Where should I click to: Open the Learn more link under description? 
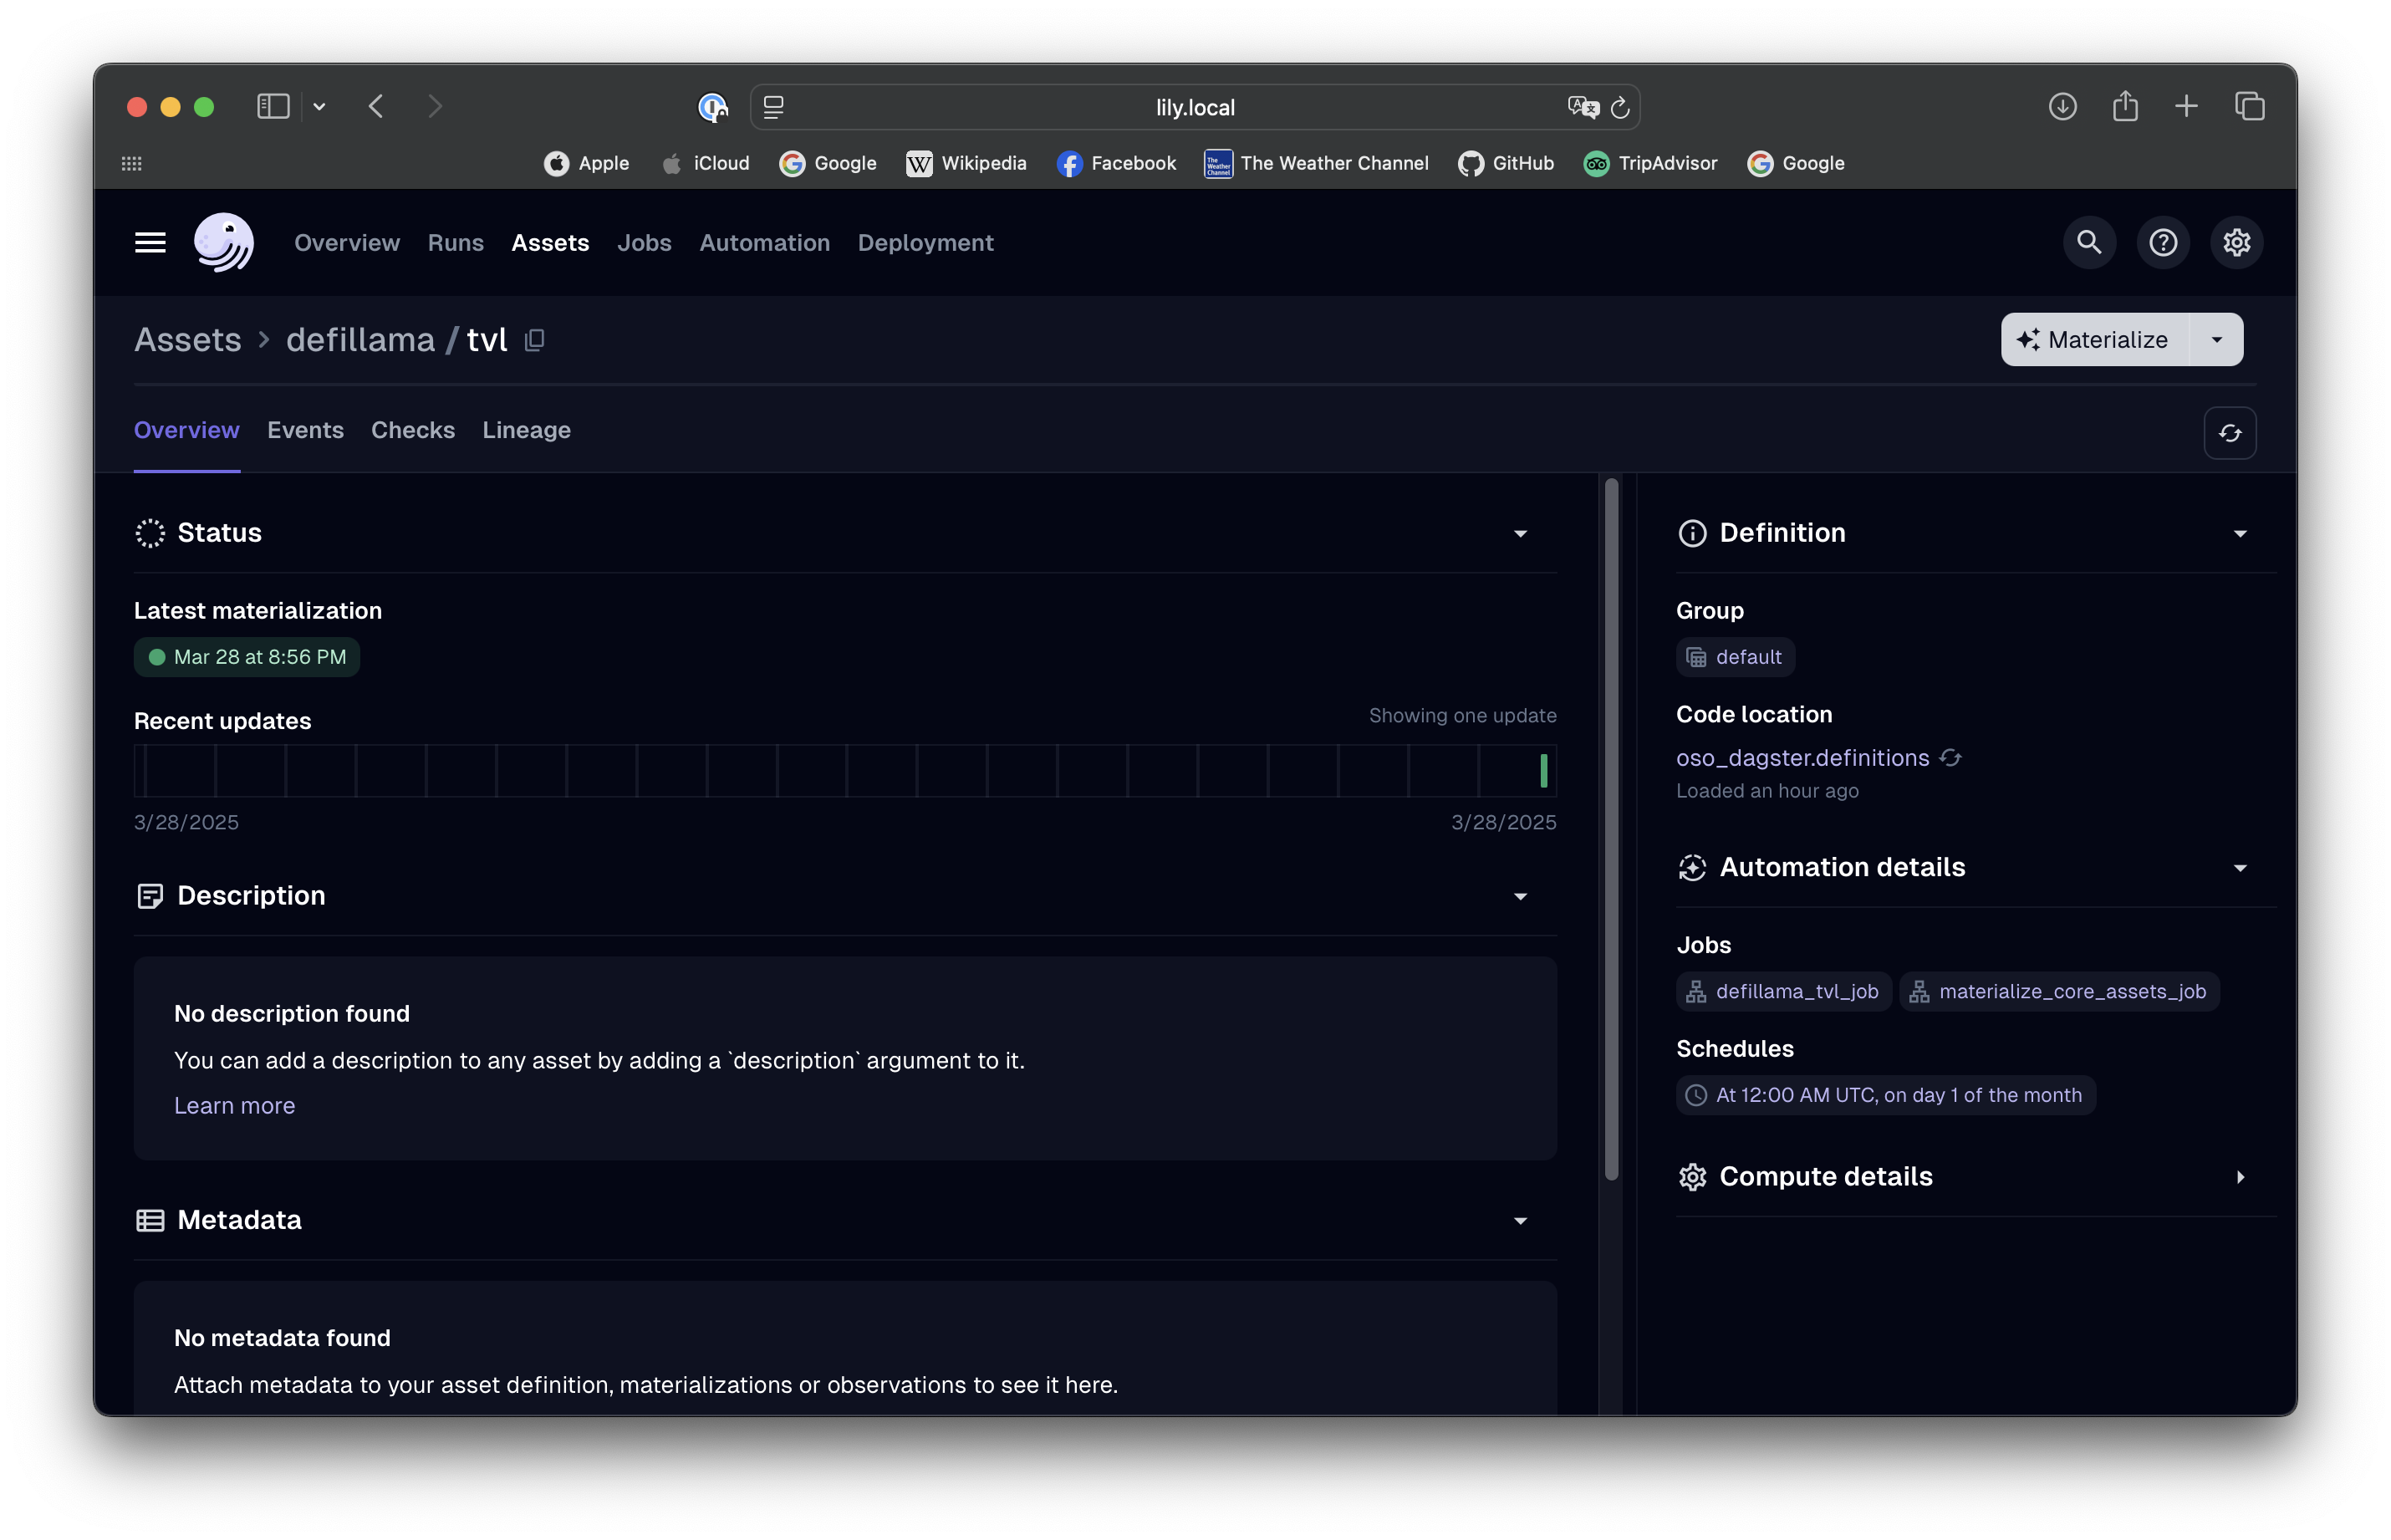234,1105
